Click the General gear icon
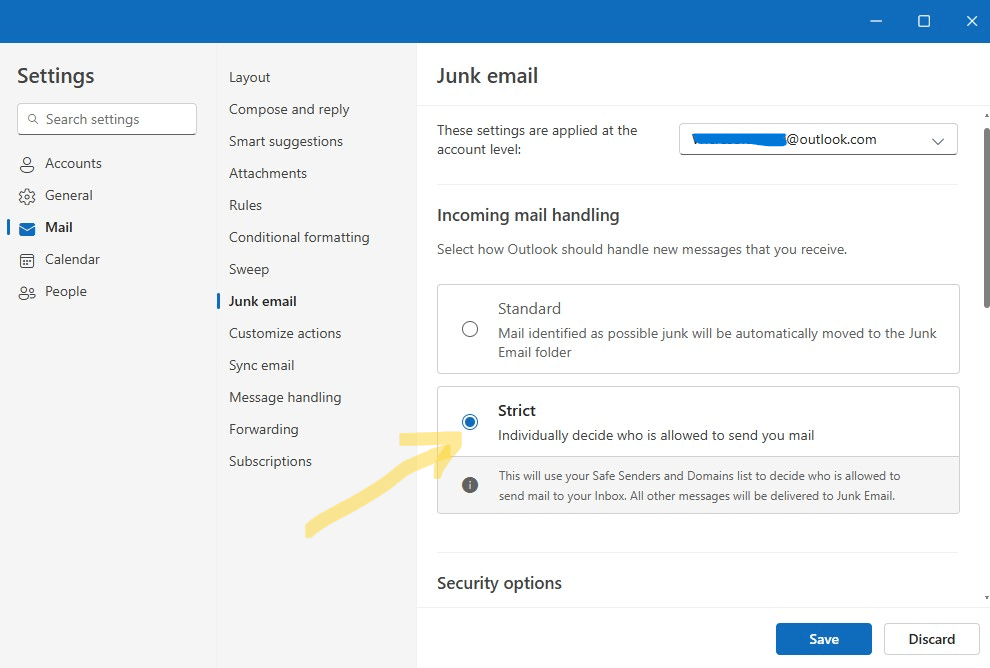 coord(27,196)
